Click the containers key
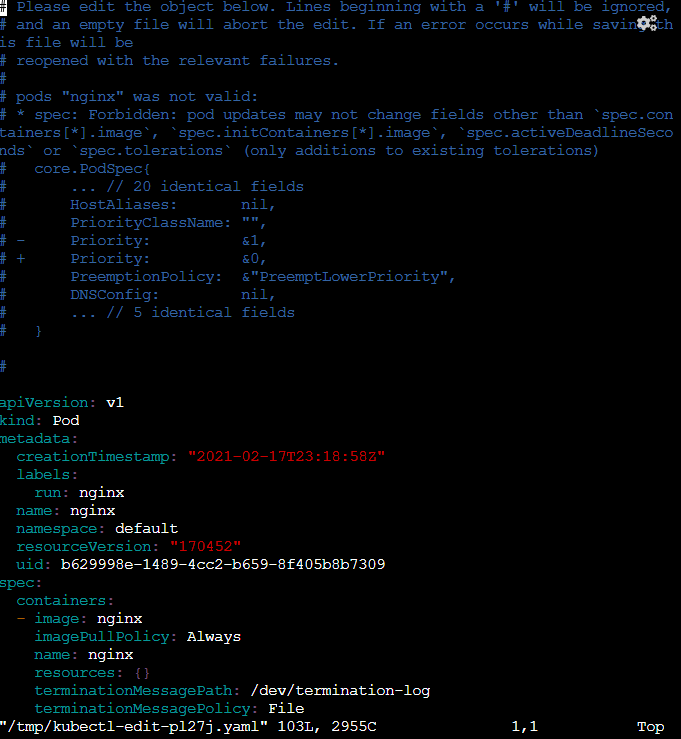This screenshot has height=739, width=681. click(x=62, y=601)
